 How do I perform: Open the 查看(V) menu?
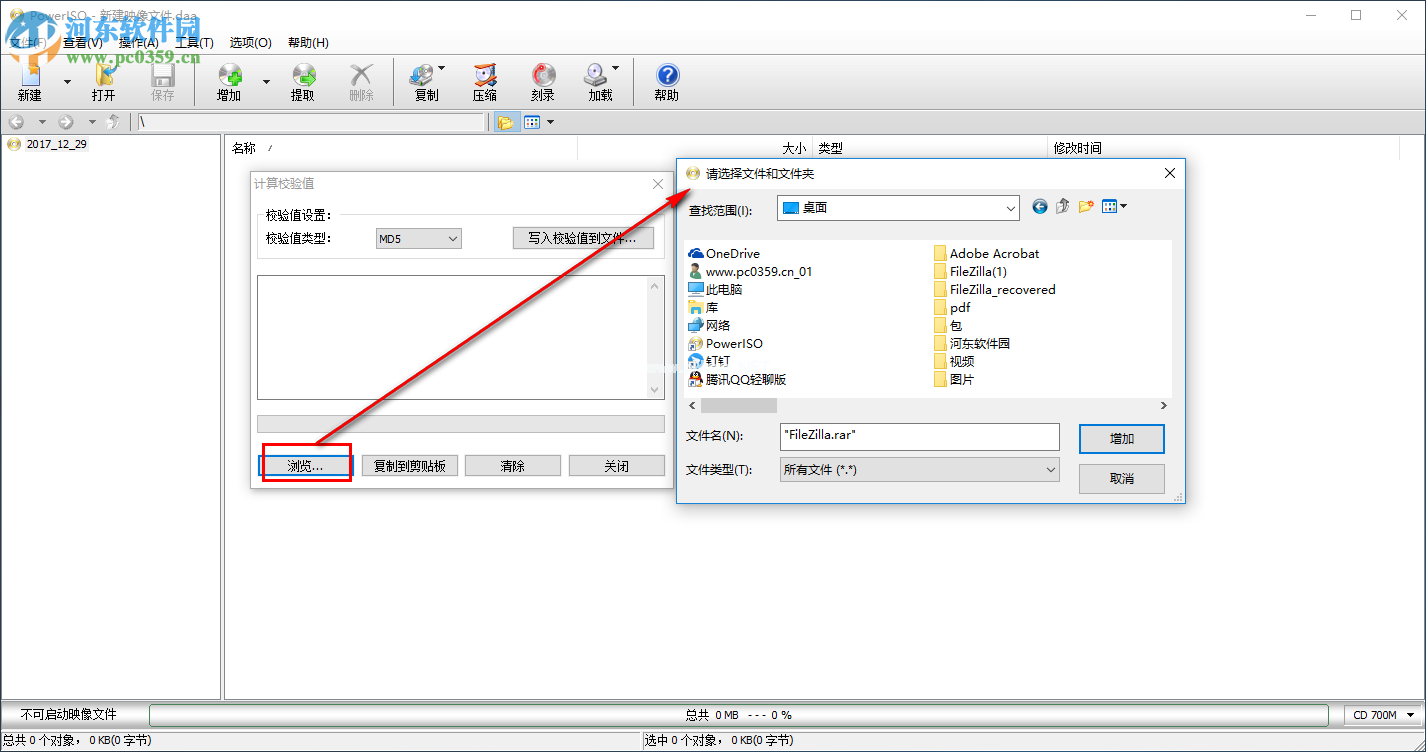tap(82, 43)
